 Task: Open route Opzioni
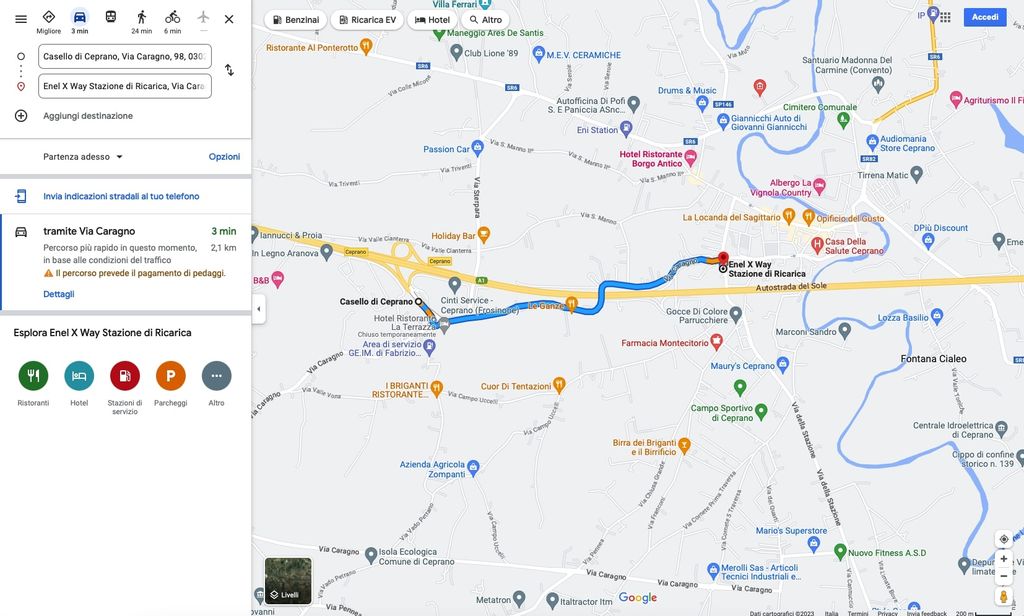[224, 157]
